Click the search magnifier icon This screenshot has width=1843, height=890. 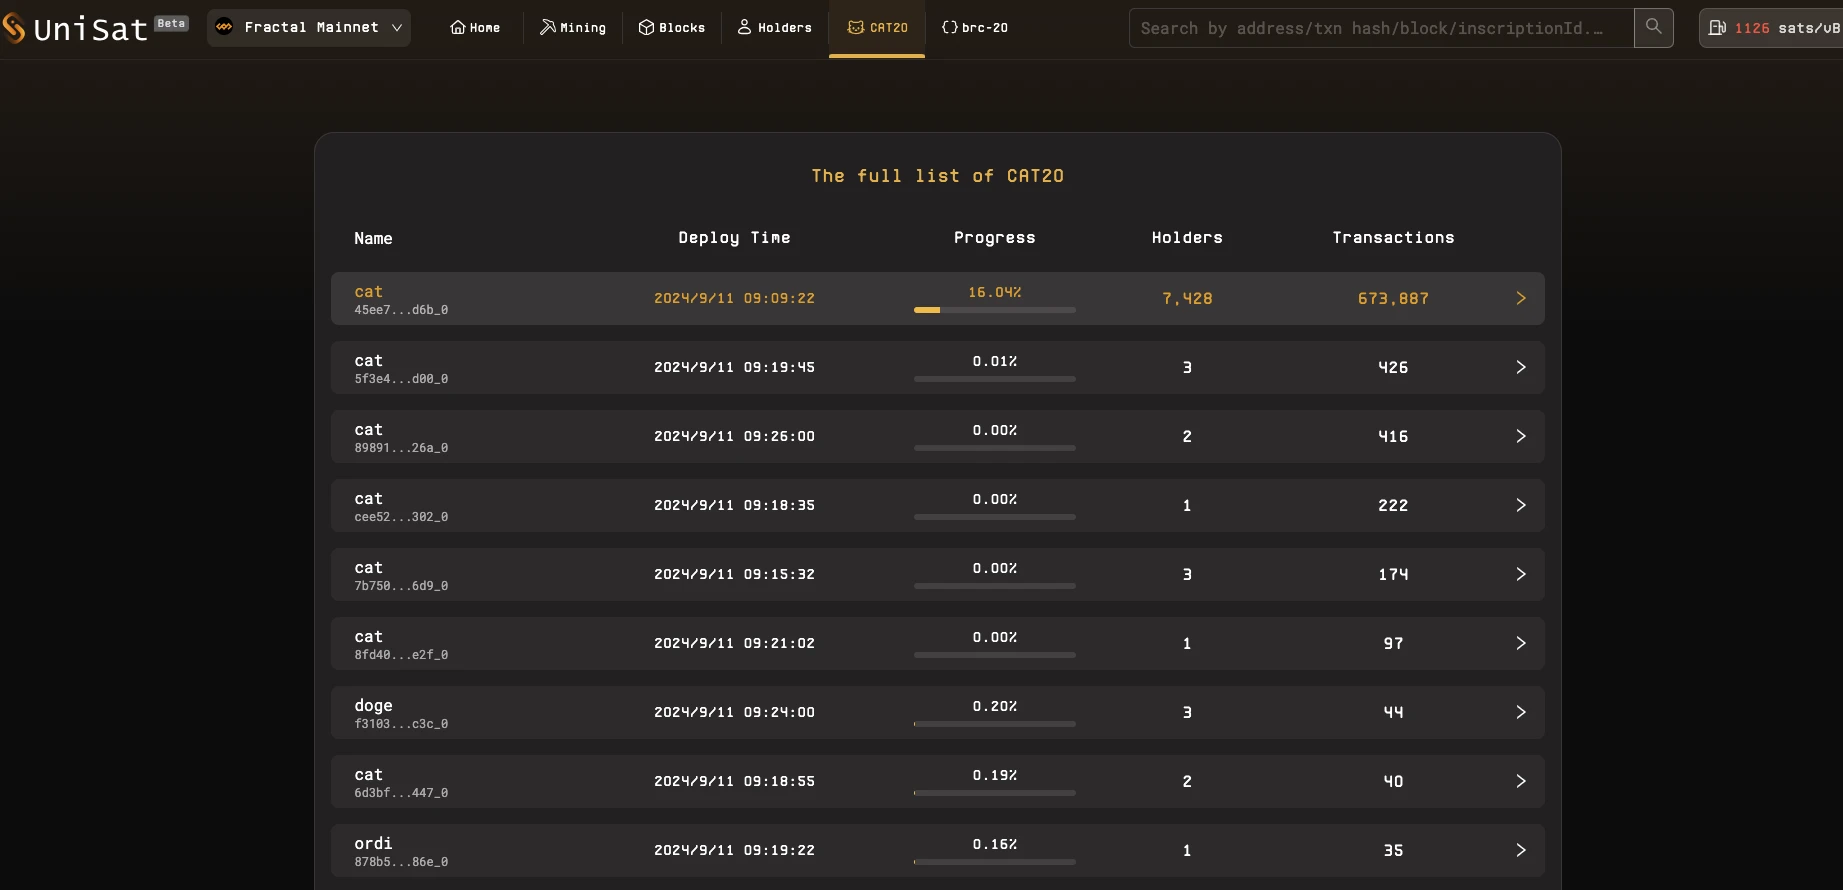tap(1653, 27)
